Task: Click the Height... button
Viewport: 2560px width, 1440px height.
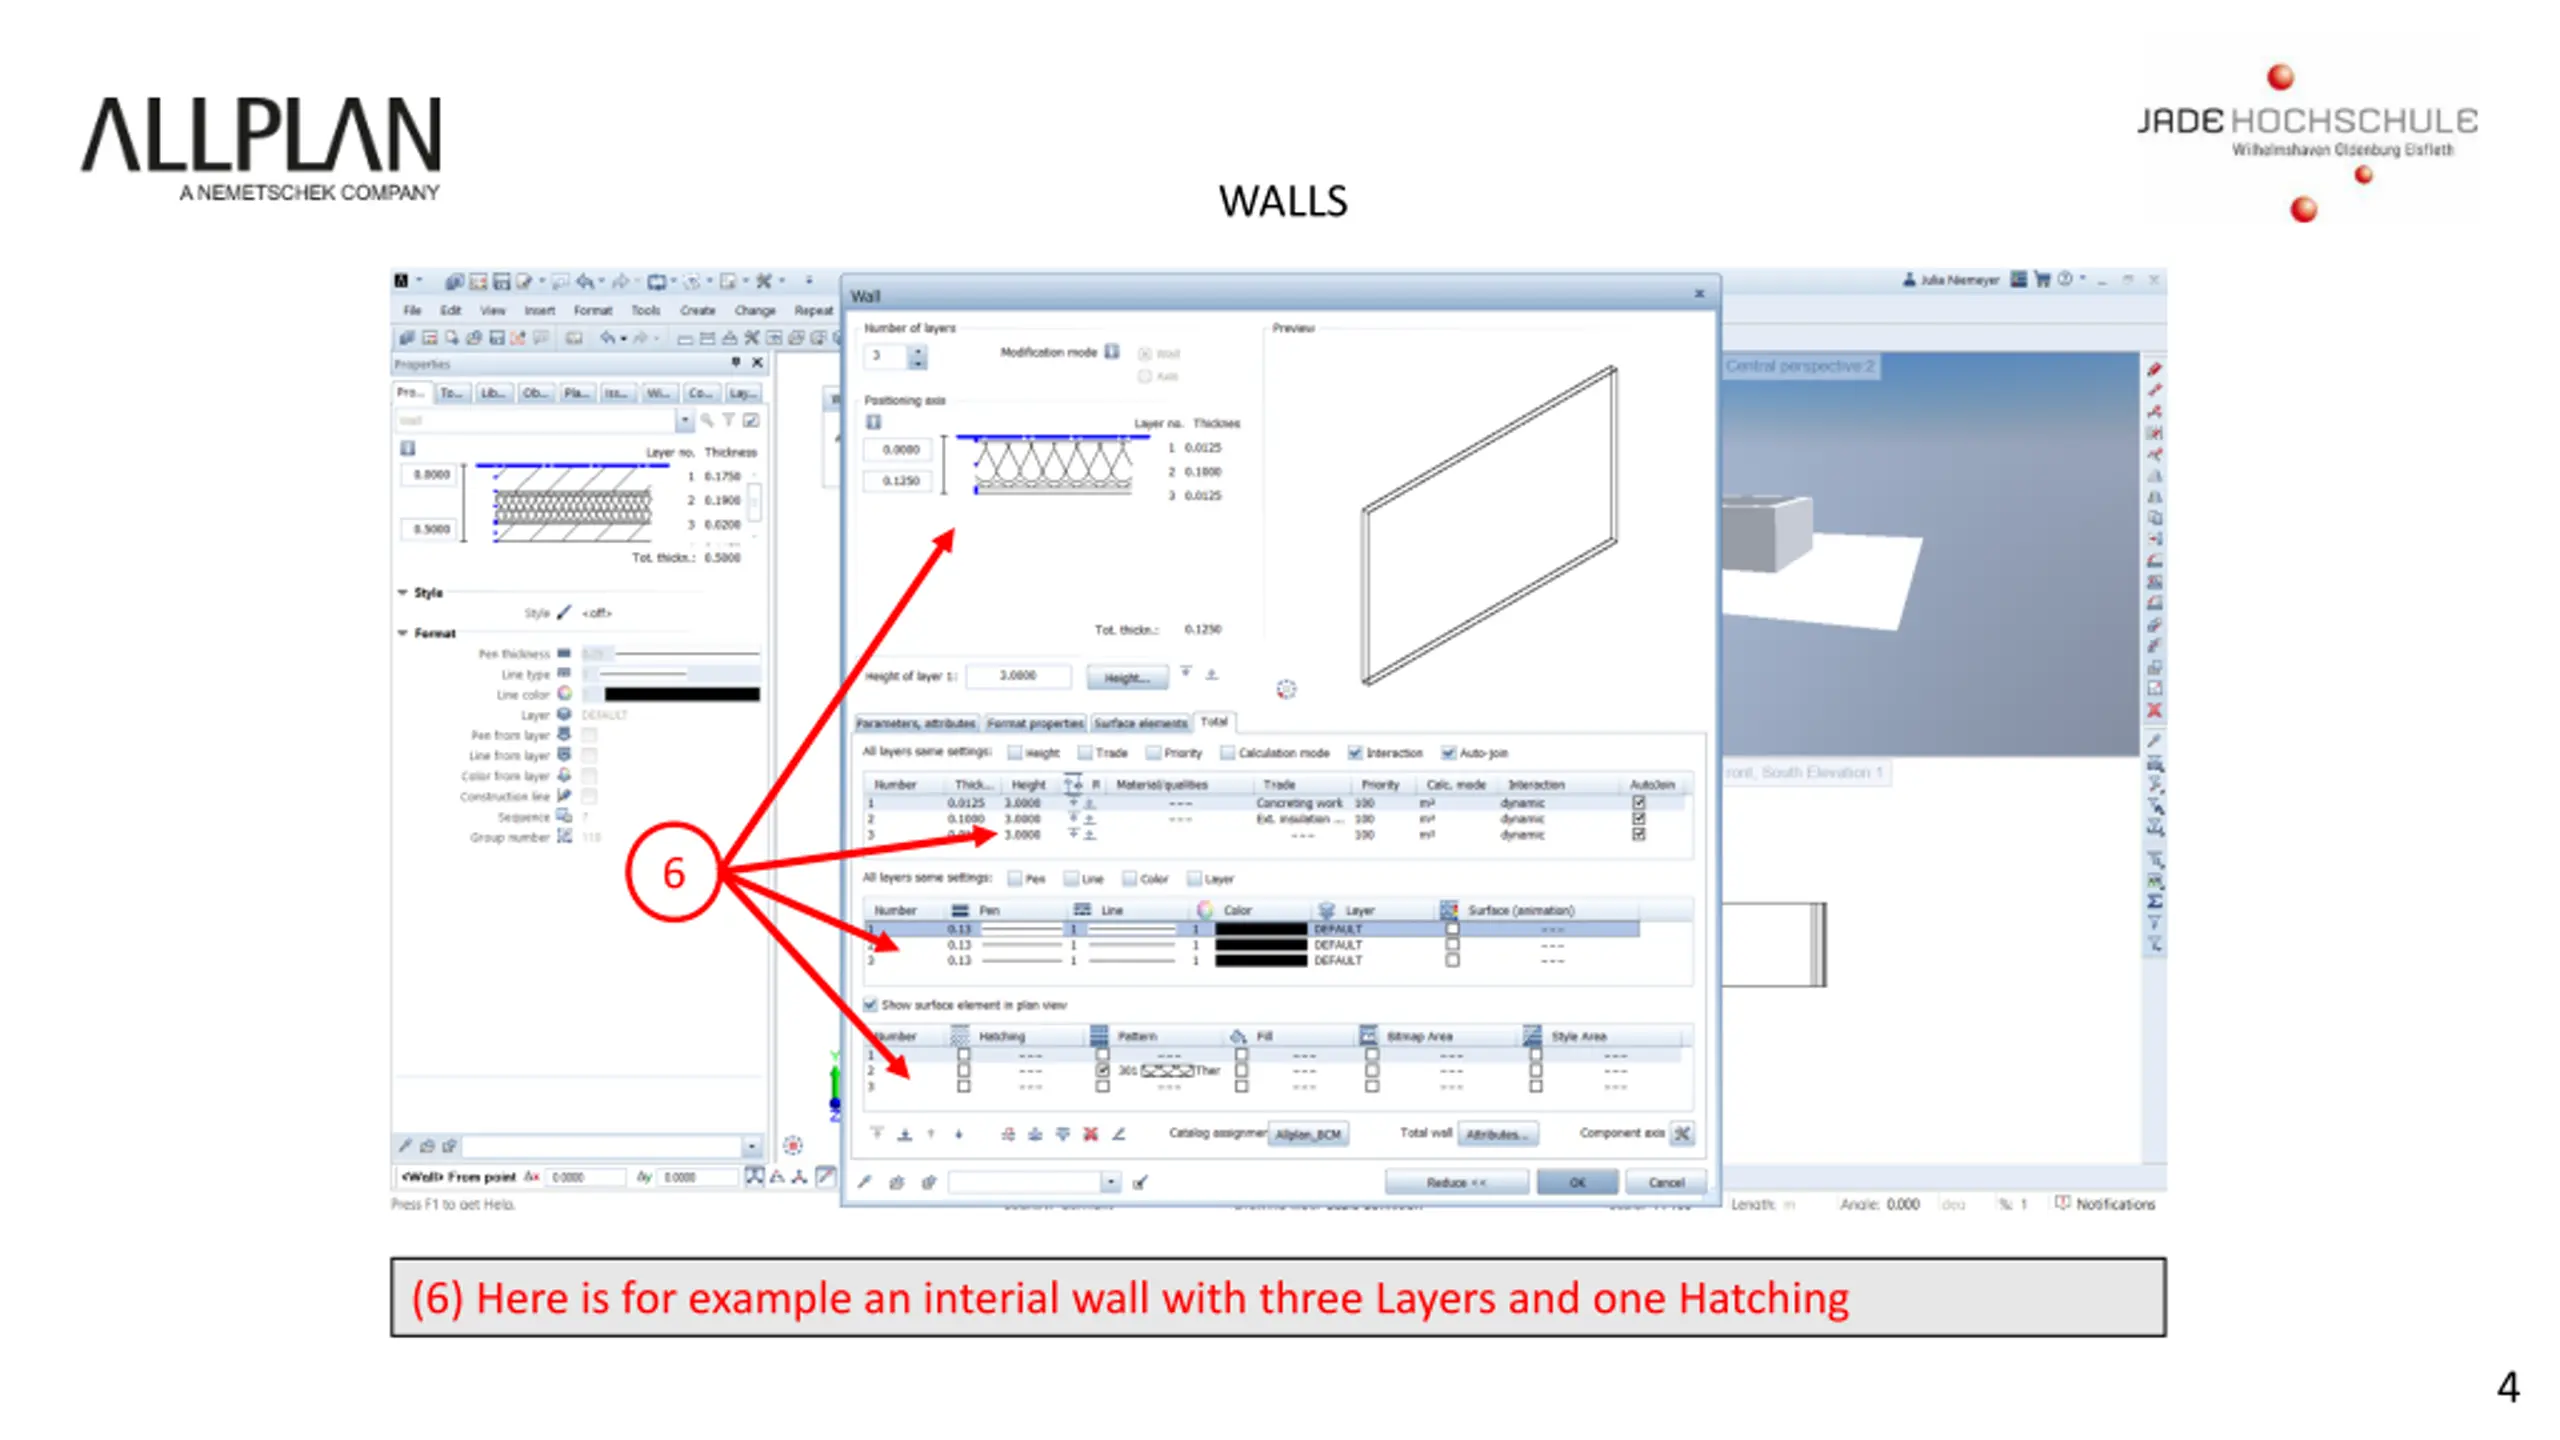Action: (x=1127, y=677)
